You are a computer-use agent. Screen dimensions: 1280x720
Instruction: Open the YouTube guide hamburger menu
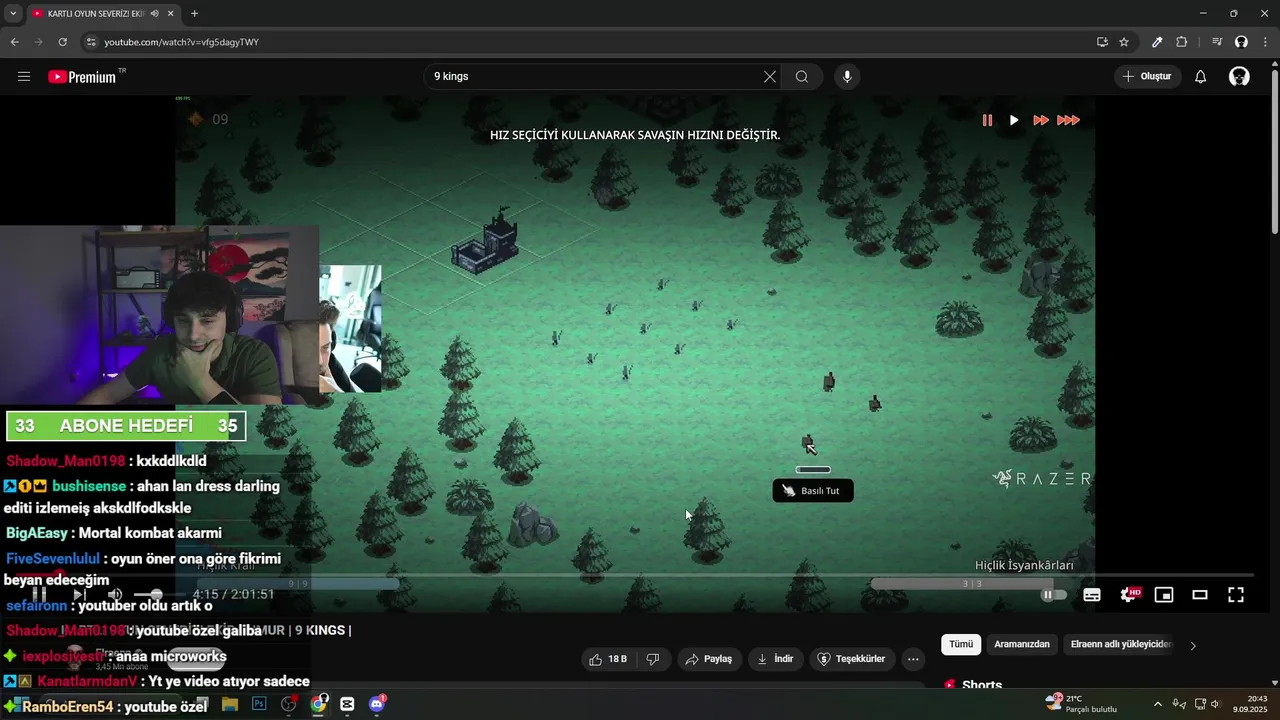coord(24,77)
